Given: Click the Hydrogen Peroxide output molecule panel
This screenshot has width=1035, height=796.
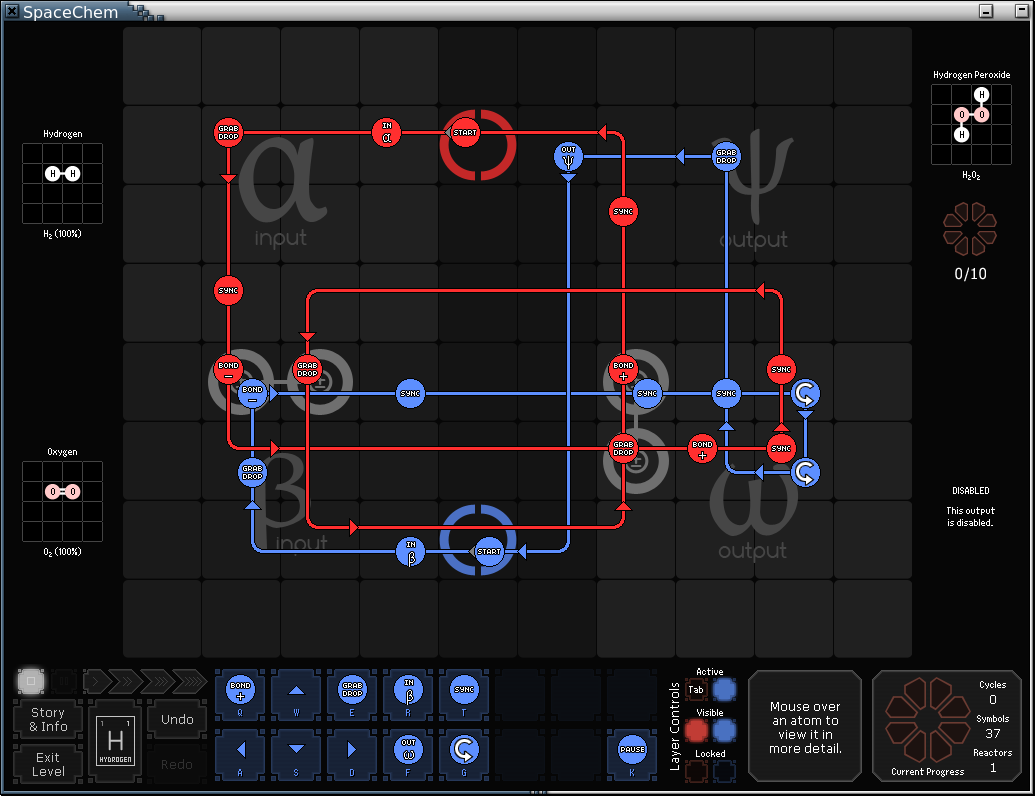Looking at the screenshot, I should [x=971, y=124].
